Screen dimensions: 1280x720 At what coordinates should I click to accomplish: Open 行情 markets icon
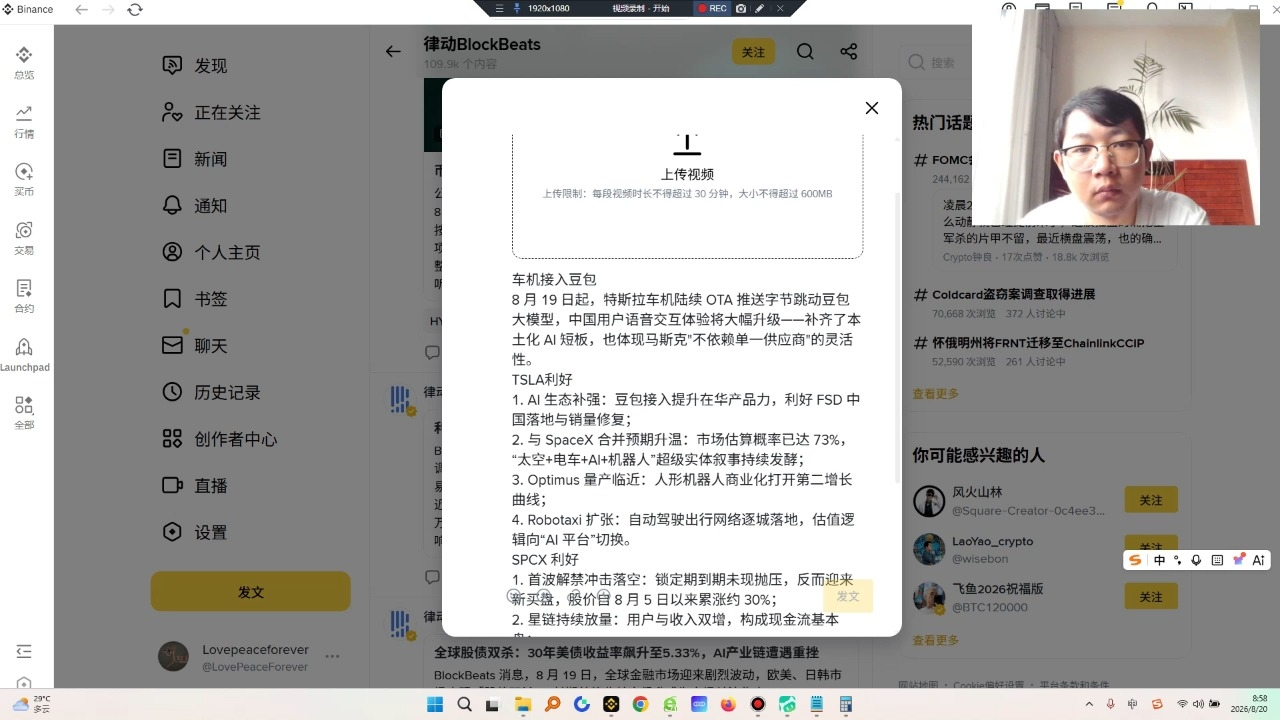coord(24,121)
